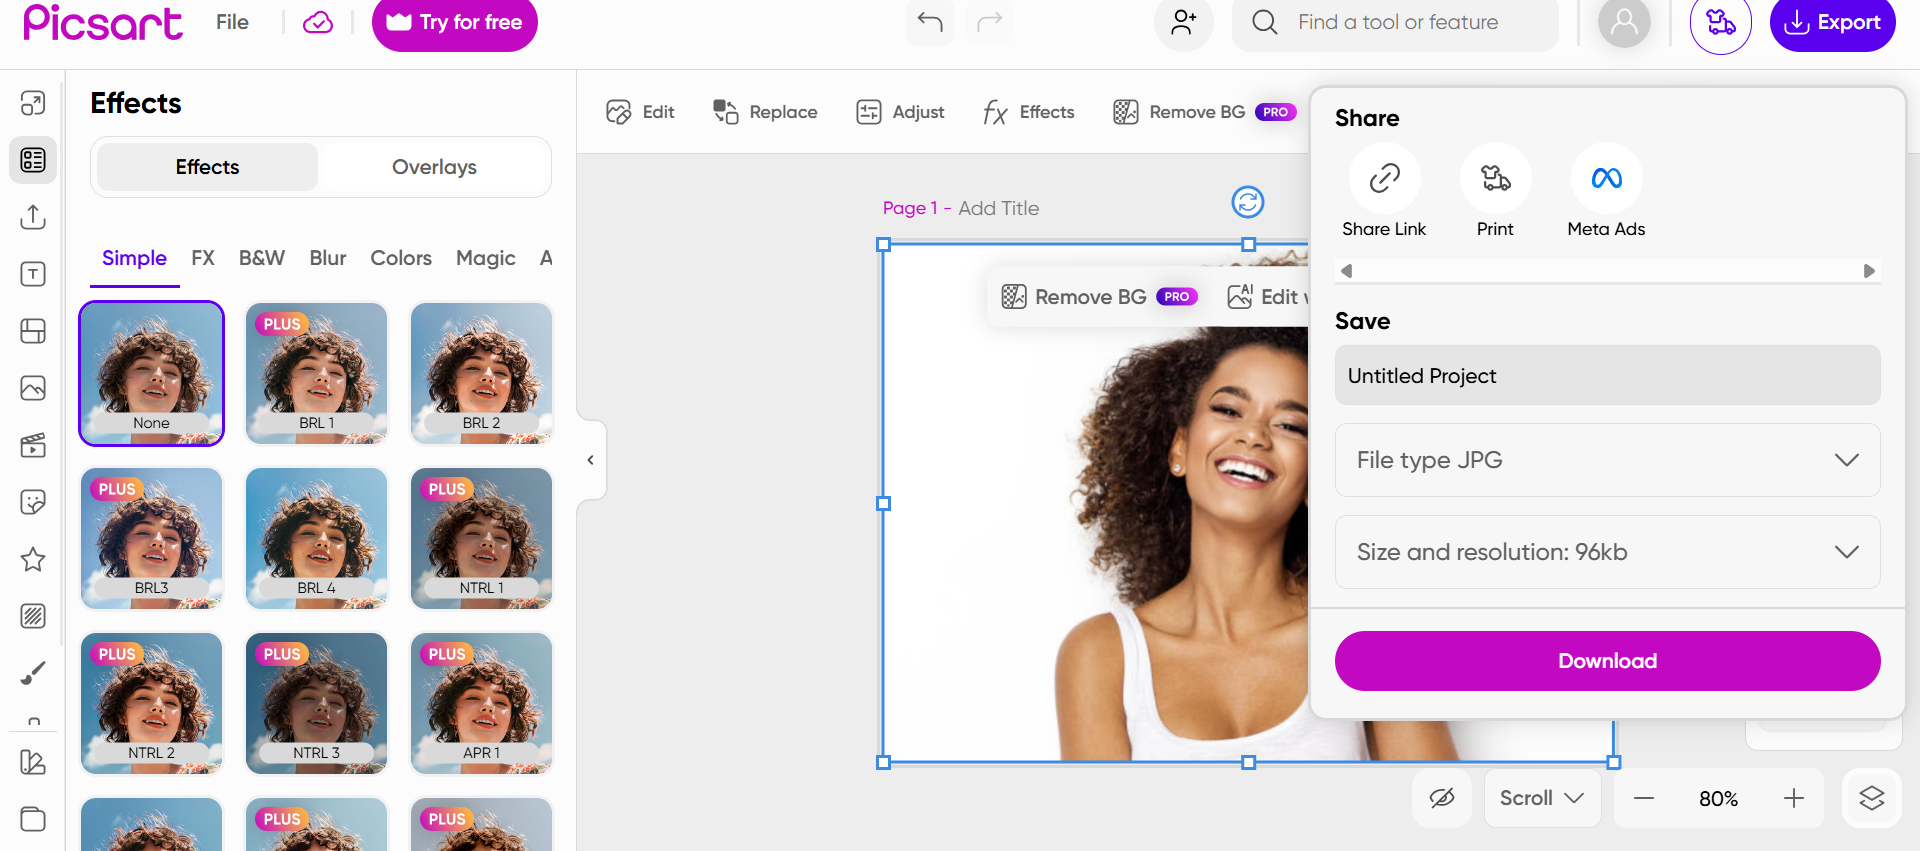Apply the NTRL 3 effect thumbnail

(316, 703)
